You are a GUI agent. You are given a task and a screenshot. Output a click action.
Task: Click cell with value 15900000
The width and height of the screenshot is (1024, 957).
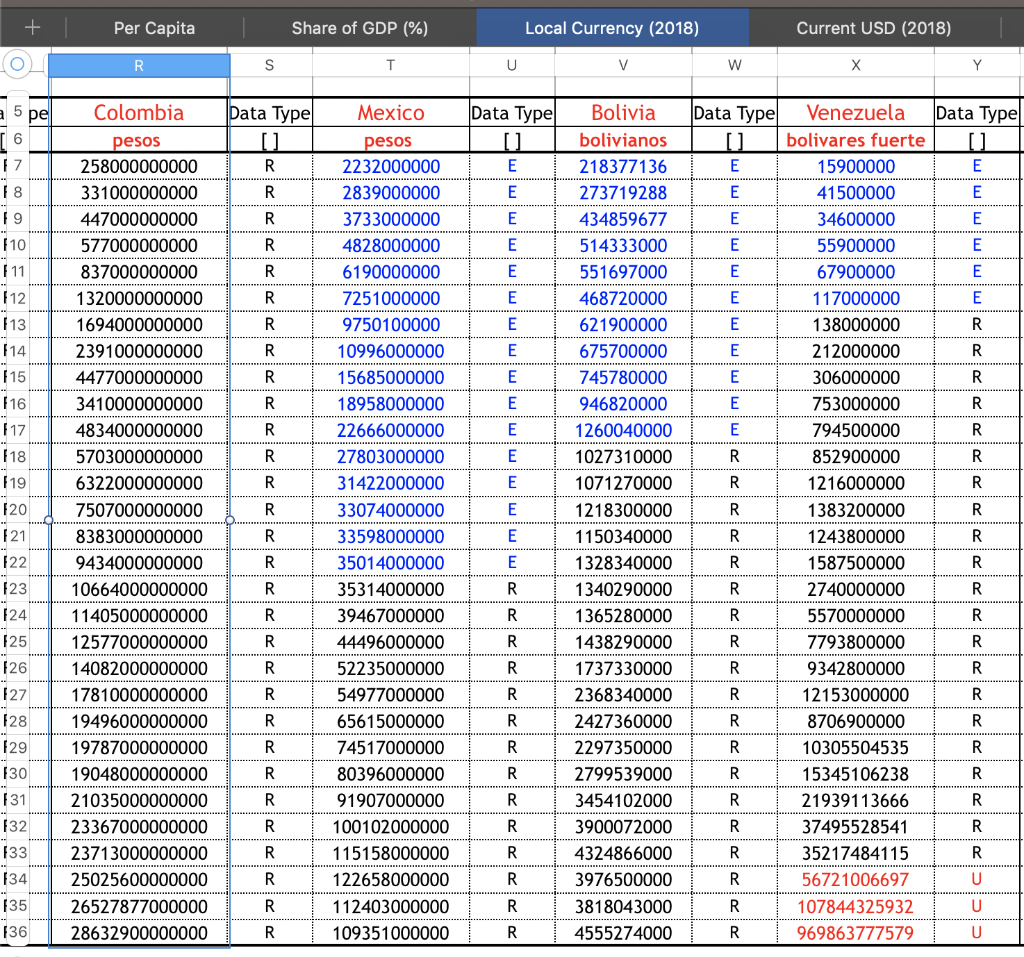(x=856, y=167)
